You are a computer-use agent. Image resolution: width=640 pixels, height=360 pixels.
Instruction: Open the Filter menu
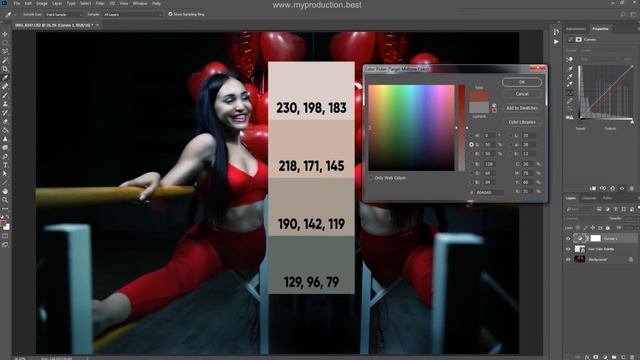pos(100,3)
